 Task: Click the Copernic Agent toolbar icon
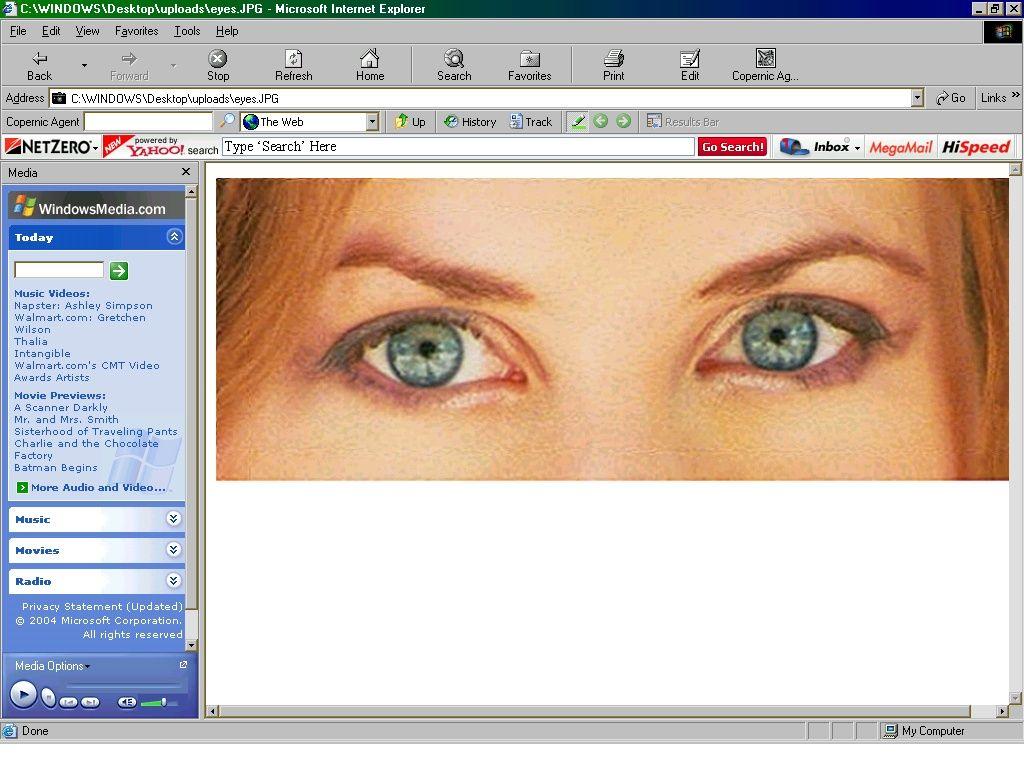(765, 65)
